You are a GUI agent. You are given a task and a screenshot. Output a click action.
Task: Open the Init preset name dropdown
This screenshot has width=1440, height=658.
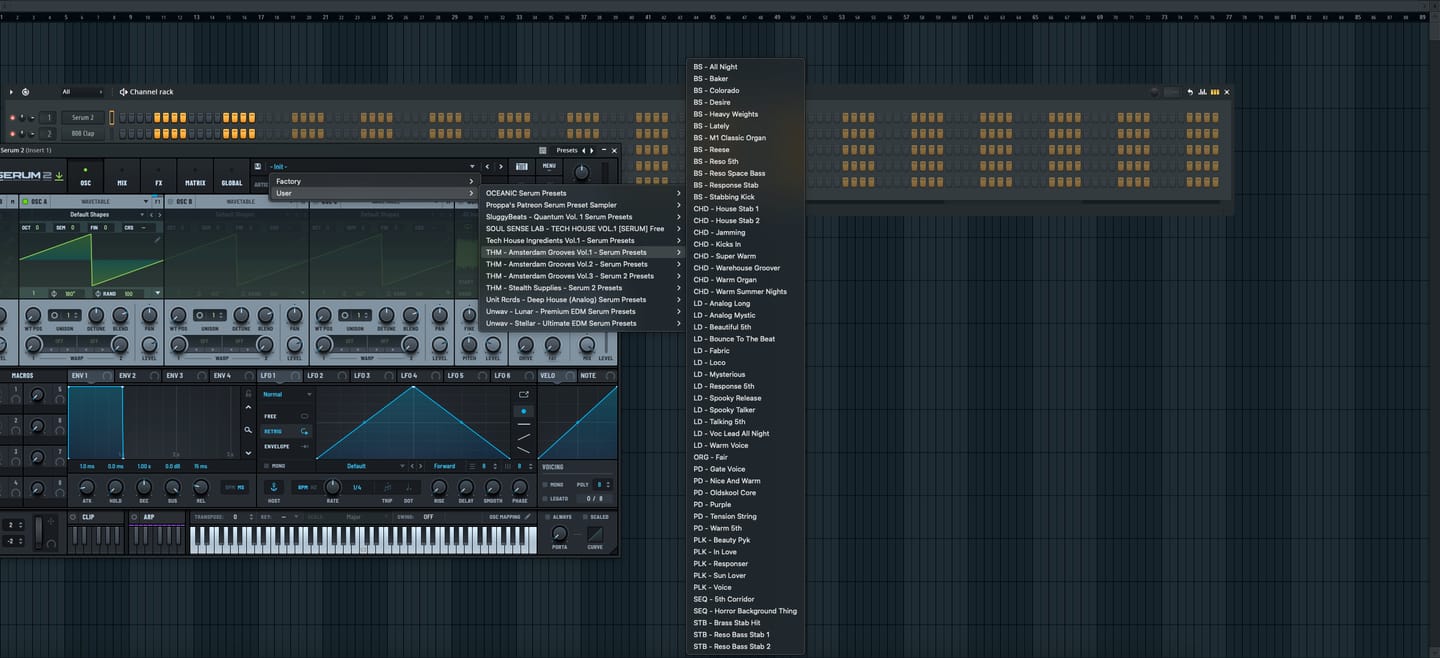[x=372, y=166]
